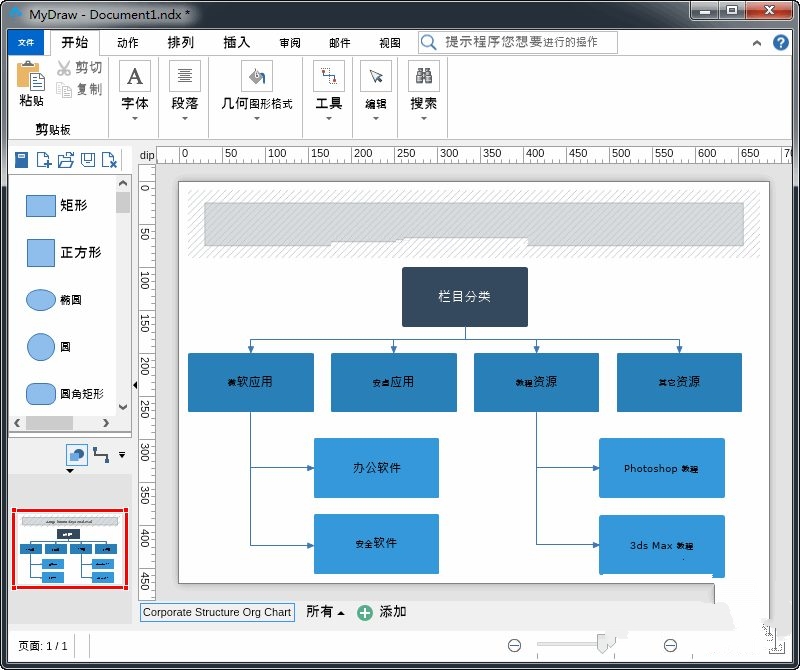Click the library save icon in shape panel toolbar
The width and height of the screenshot is (800, 670).
click(x=21, y=160)
